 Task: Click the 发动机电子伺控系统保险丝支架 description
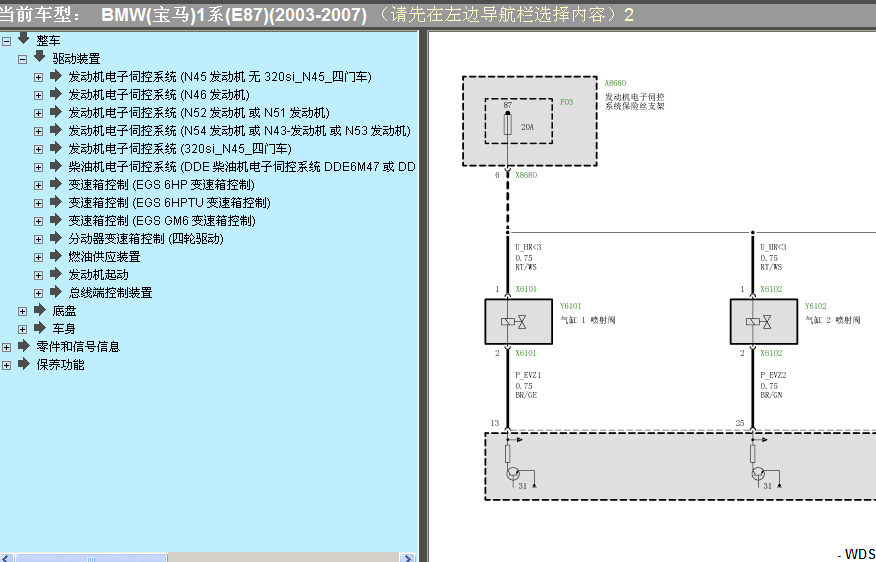[635, 102]
